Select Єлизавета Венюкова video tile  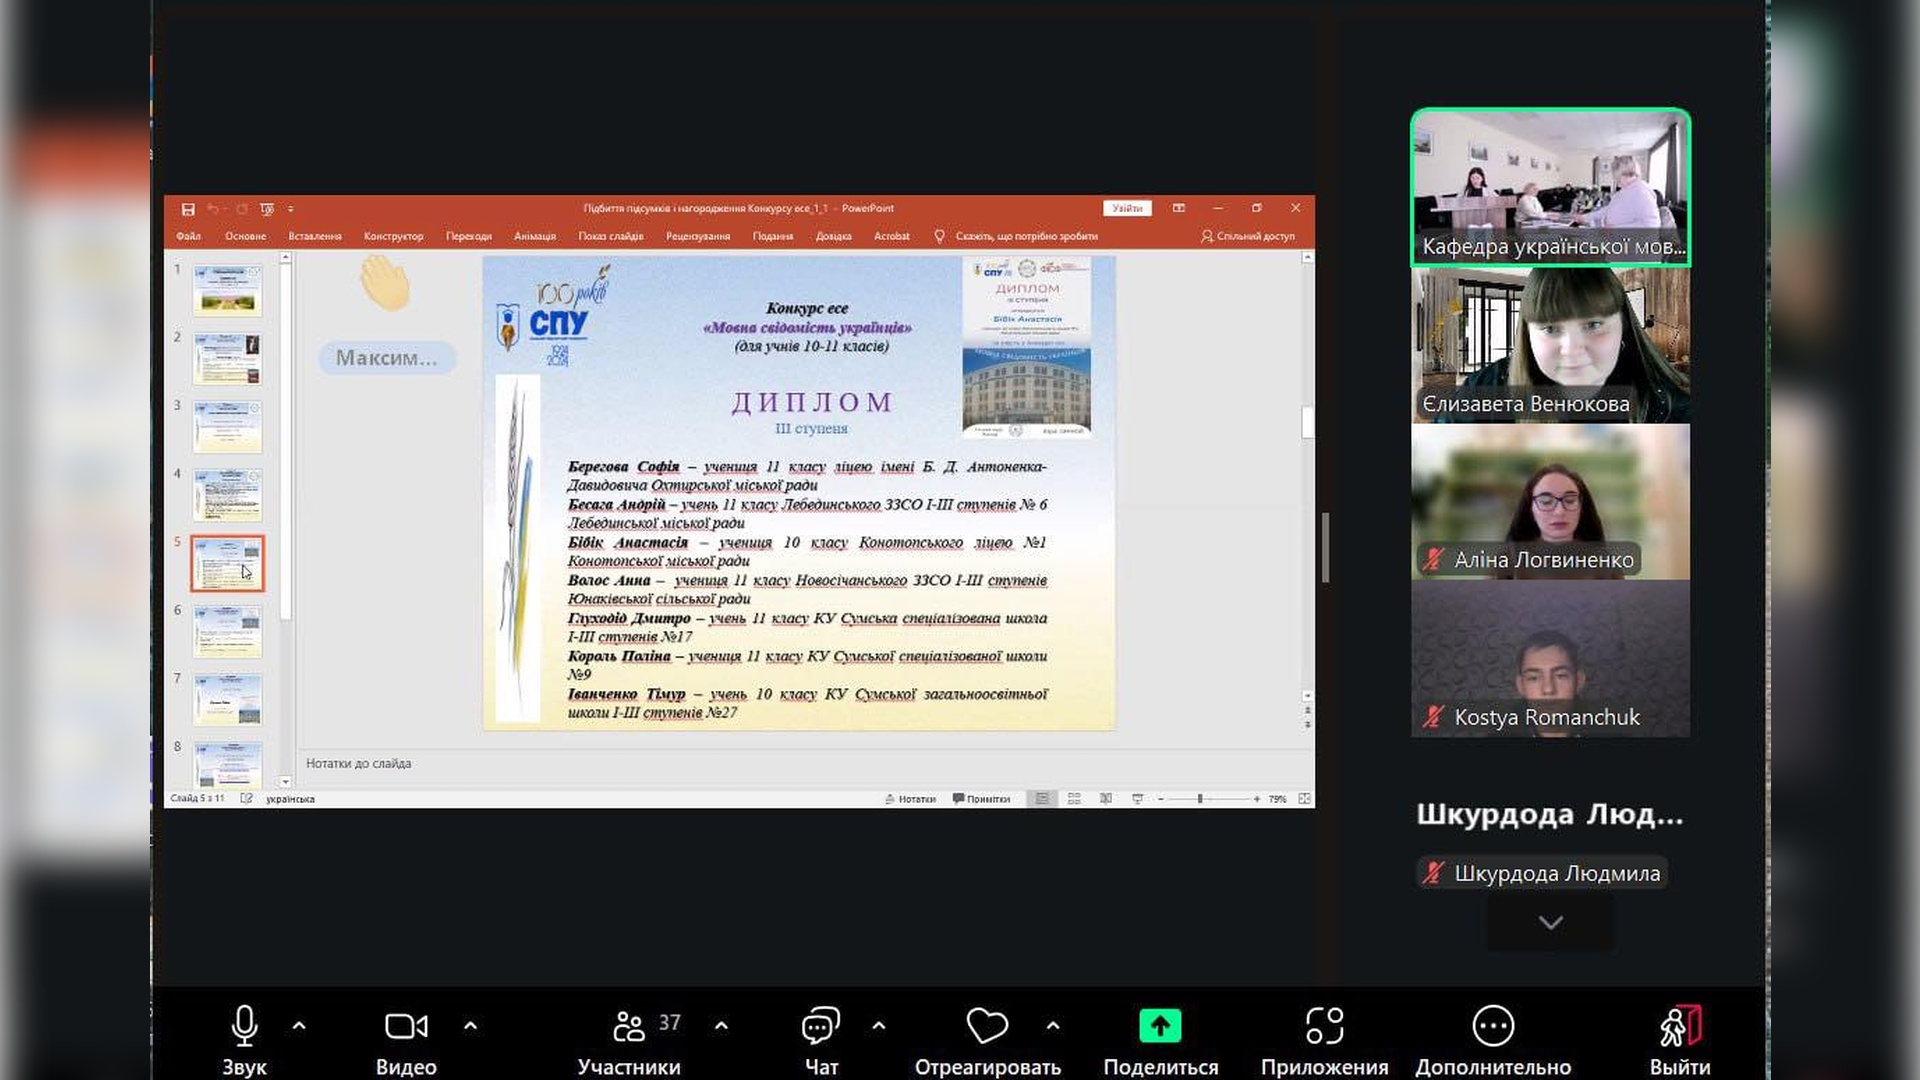click(x=1550, y=345)
